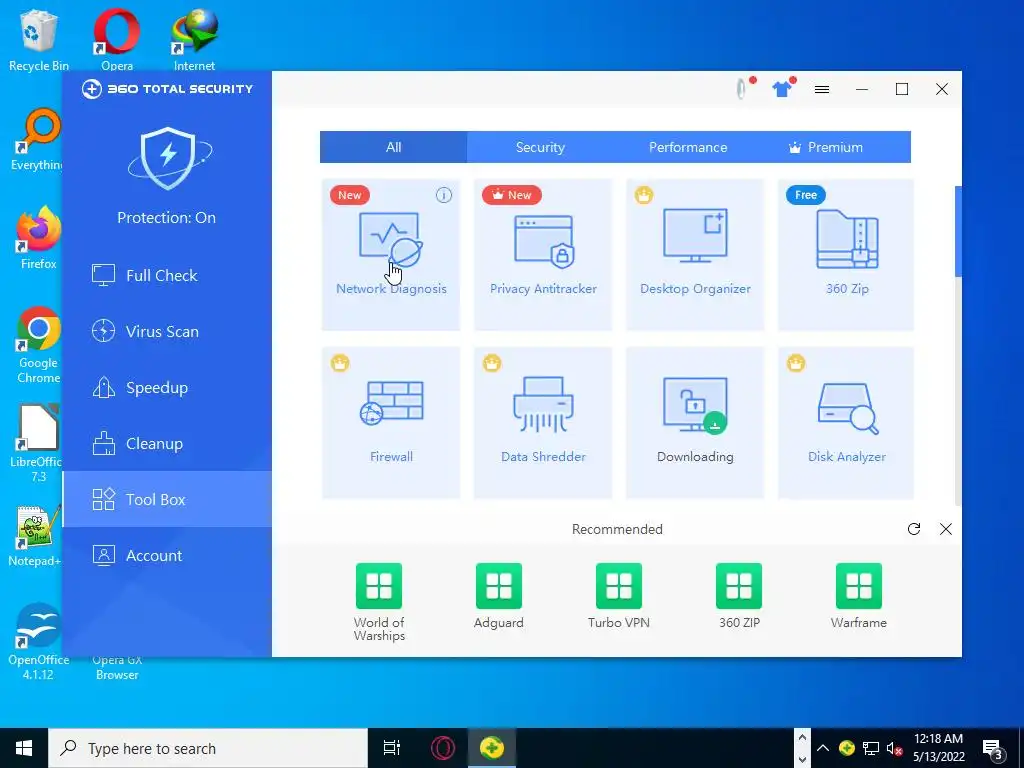Select recommended Warframe app
Image resolution: width=1024 pixels, height=768 pixels.
859,596
